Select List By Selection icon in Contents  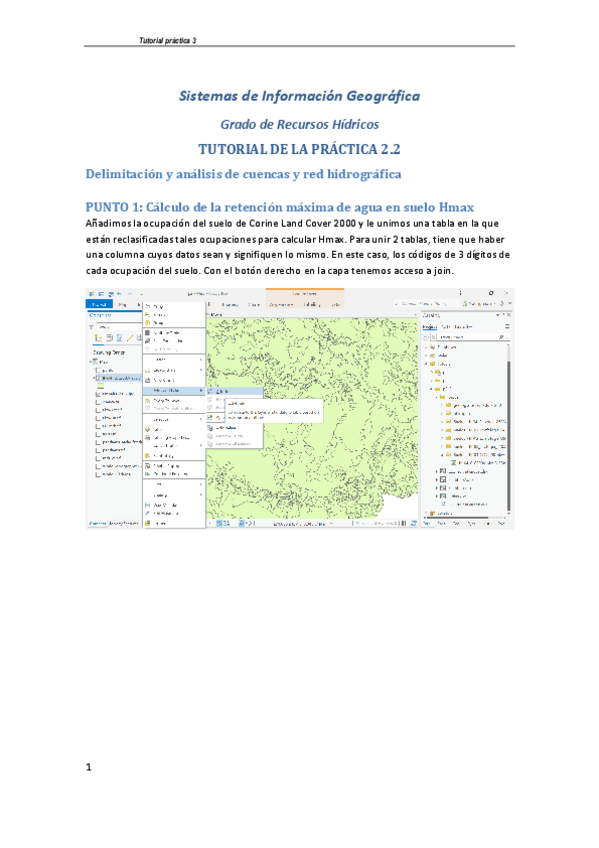[x=120, y=338]
